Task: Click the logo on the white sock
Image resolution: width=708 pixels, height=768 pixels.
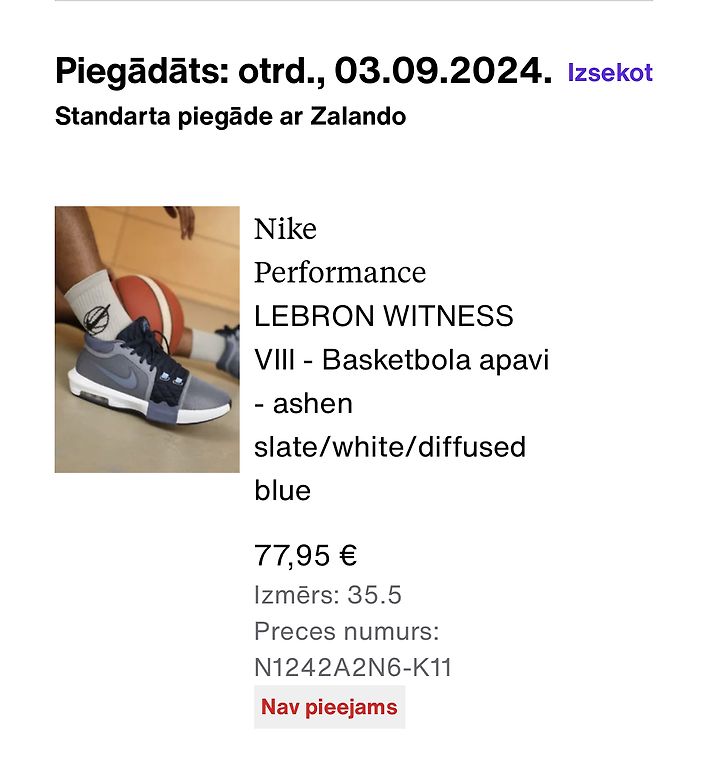Action: click(x=96, y=318)
